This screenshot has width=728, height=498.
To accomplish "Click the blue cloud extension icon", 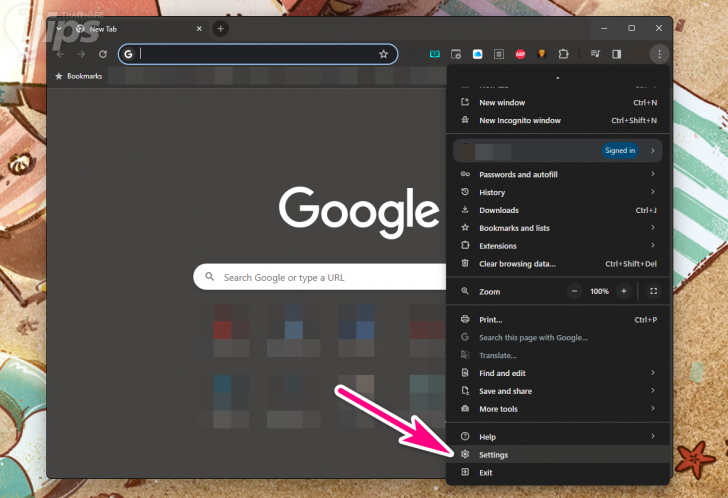I will pyautogui.click(x=477, y=54).
